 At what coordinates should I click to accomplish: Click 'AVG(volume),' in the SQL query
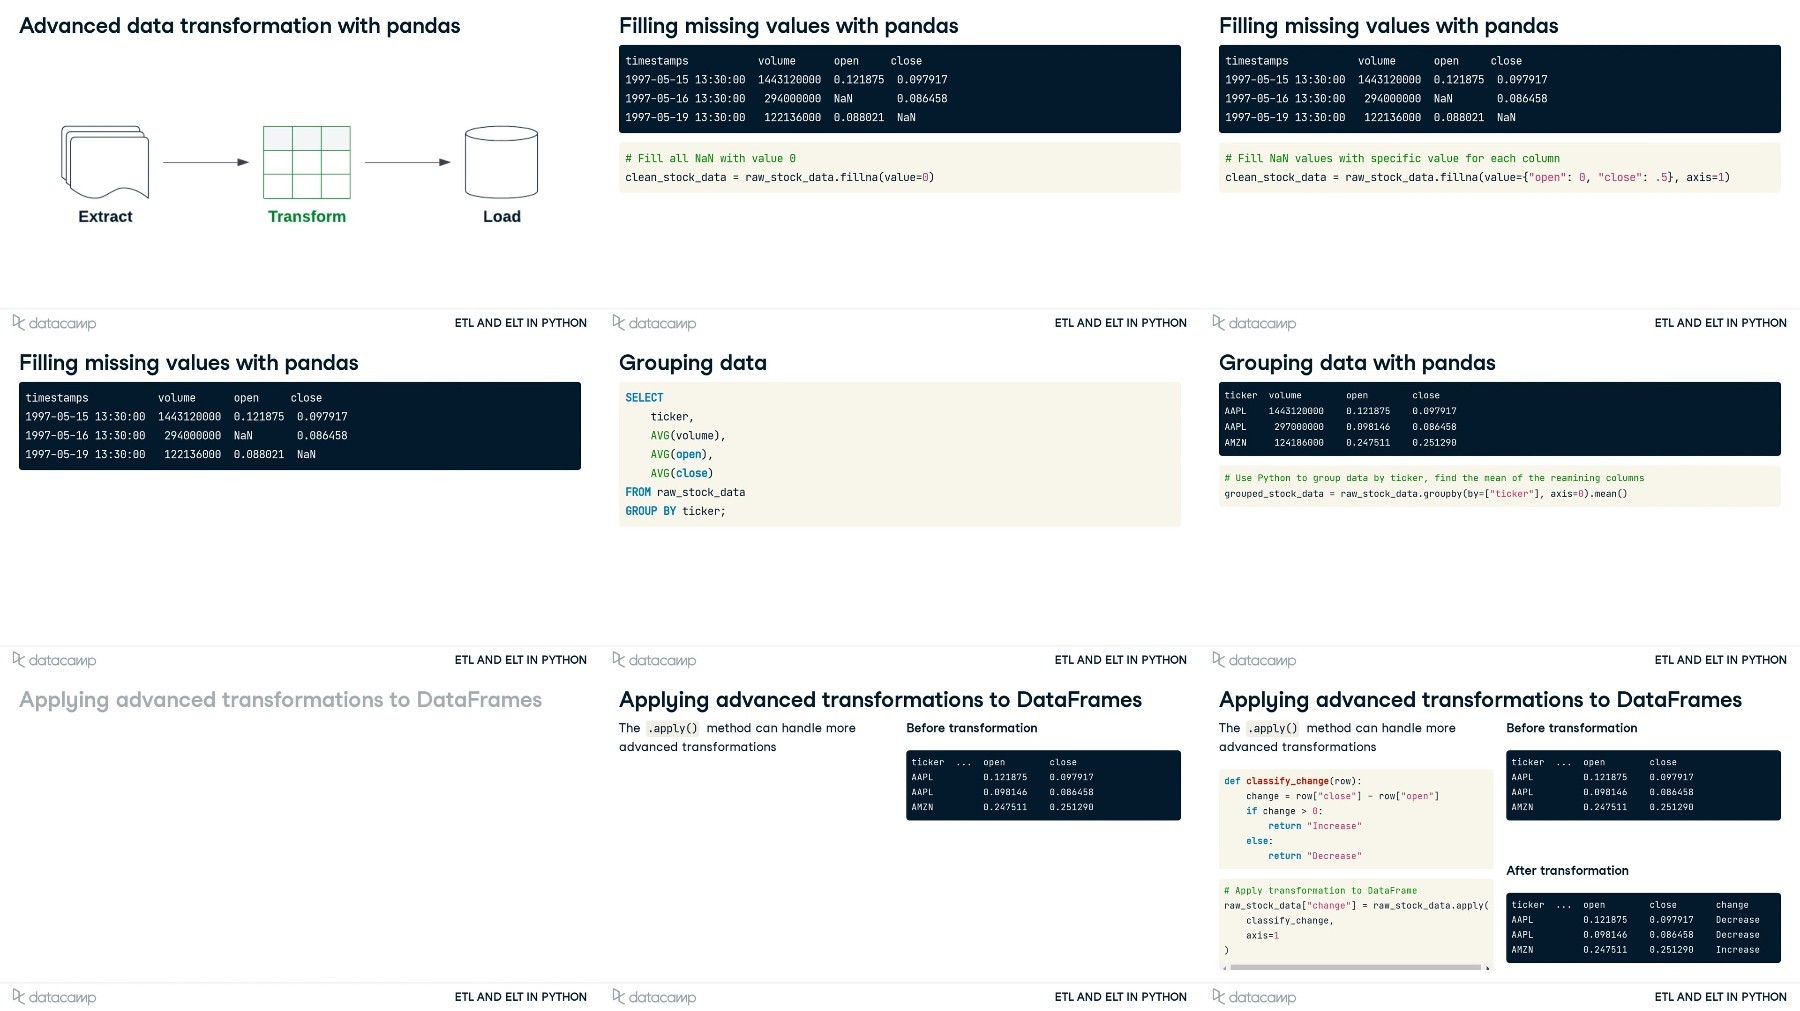point(688,436)
